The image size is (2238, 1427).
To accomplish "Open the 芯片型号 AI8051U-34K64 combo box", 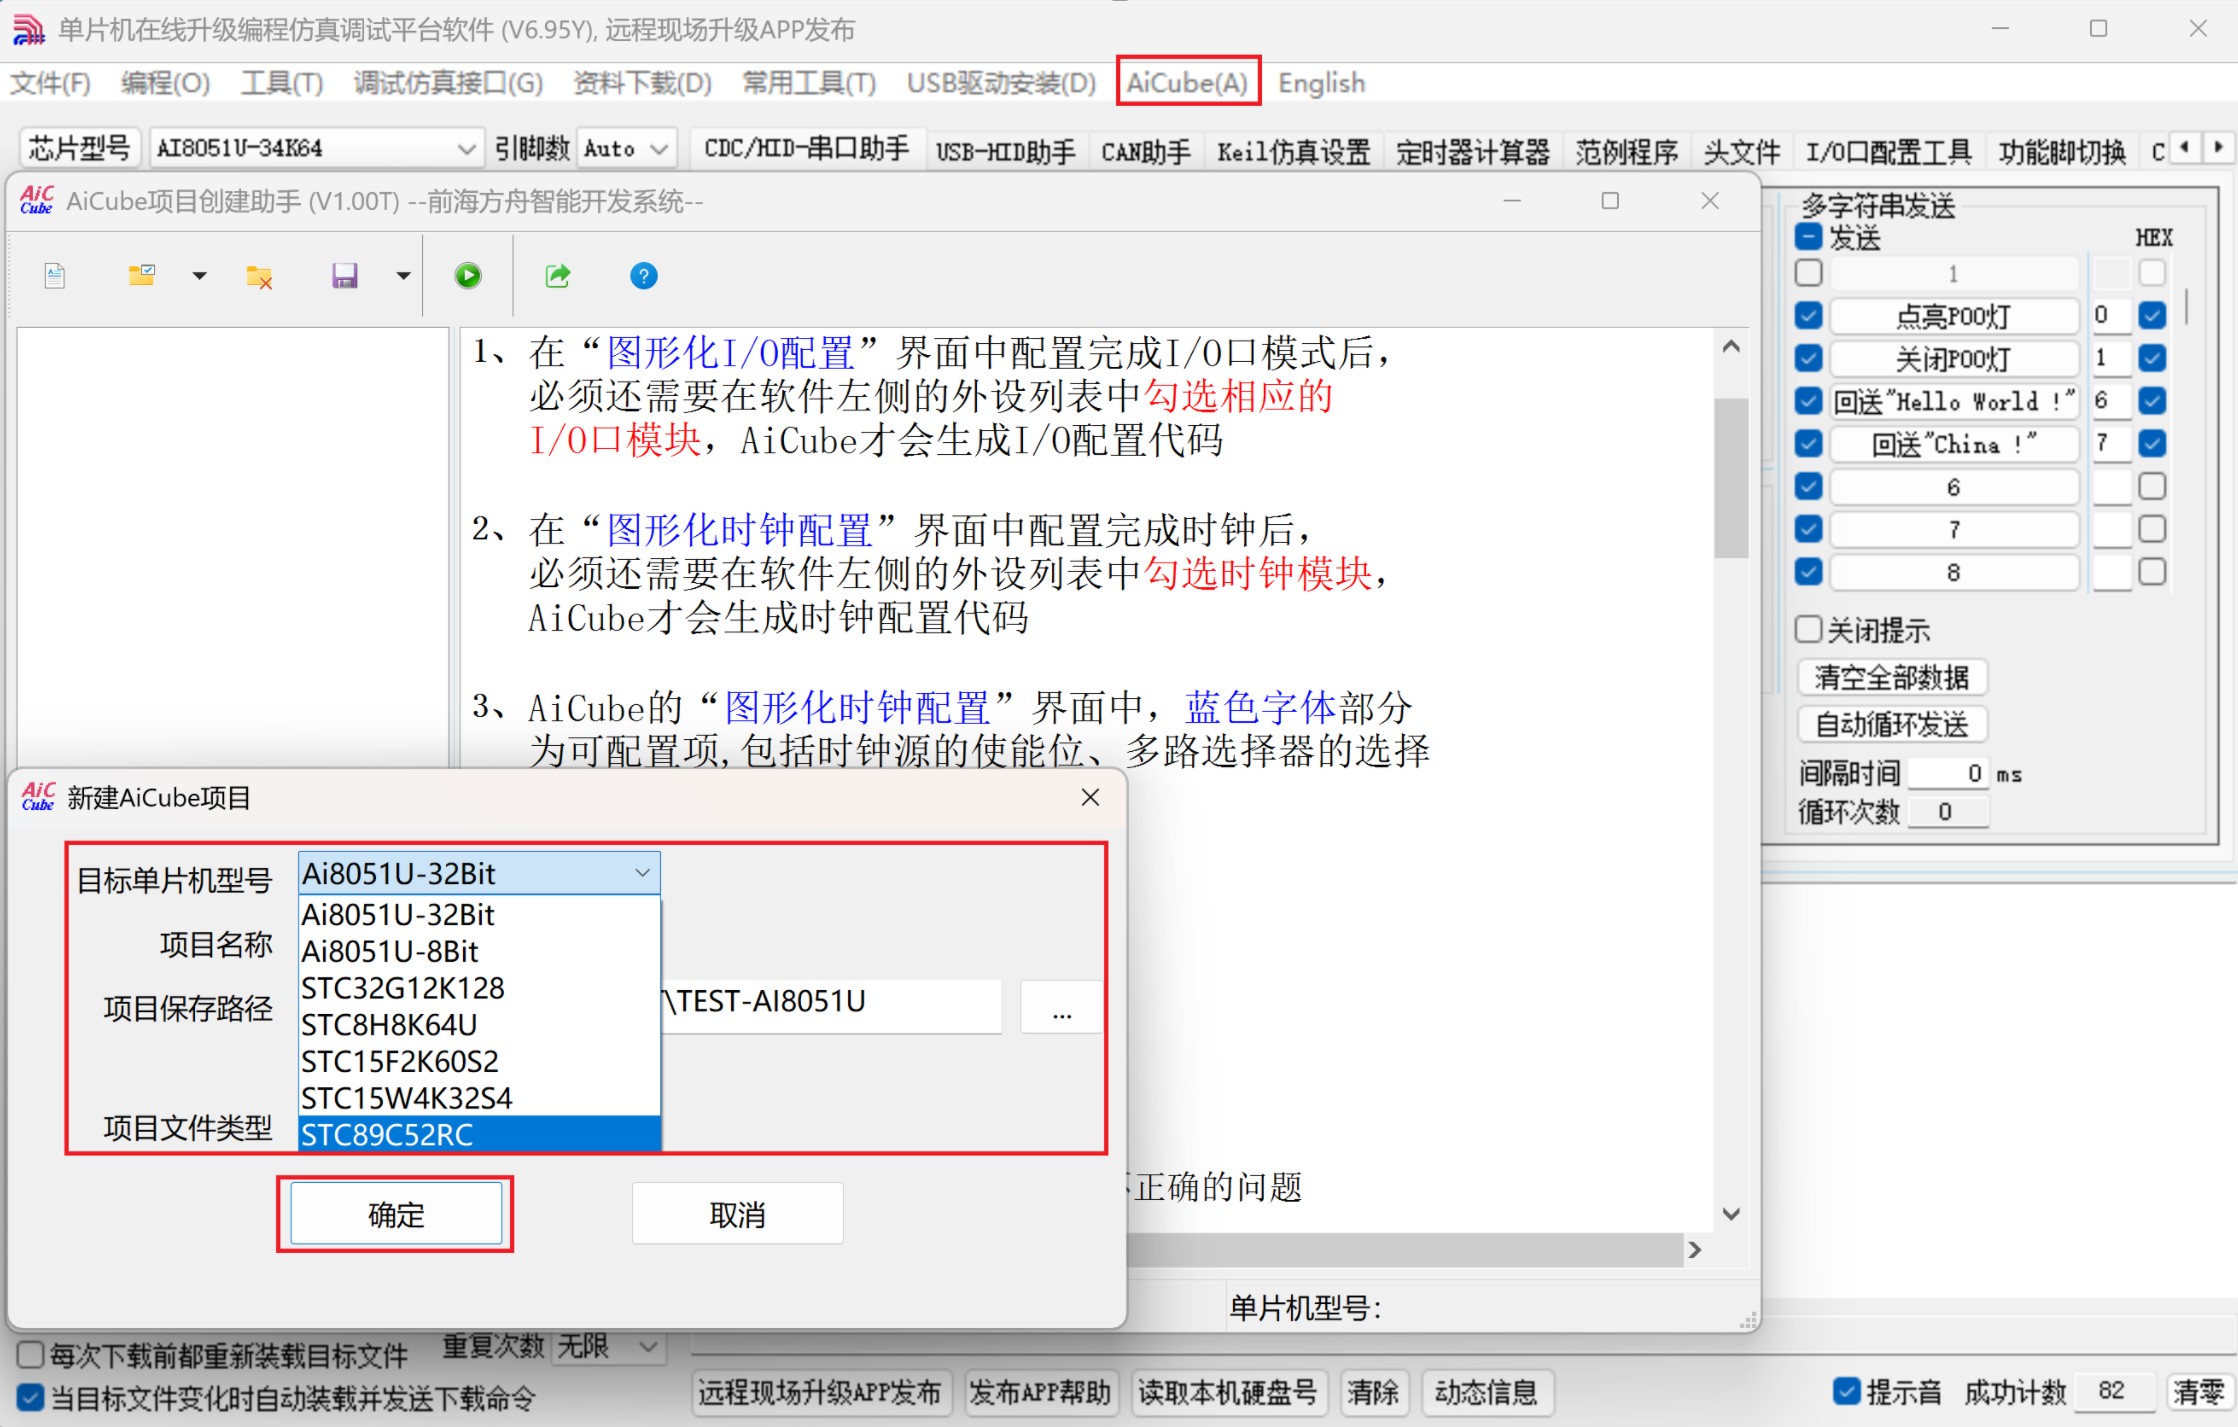I will click(x=316, y=149).
